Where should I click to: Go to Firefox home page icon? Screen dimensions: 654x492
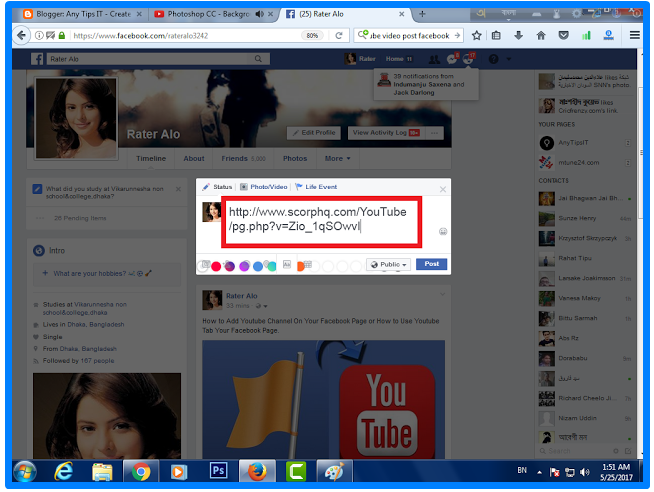tap(541, 35)
